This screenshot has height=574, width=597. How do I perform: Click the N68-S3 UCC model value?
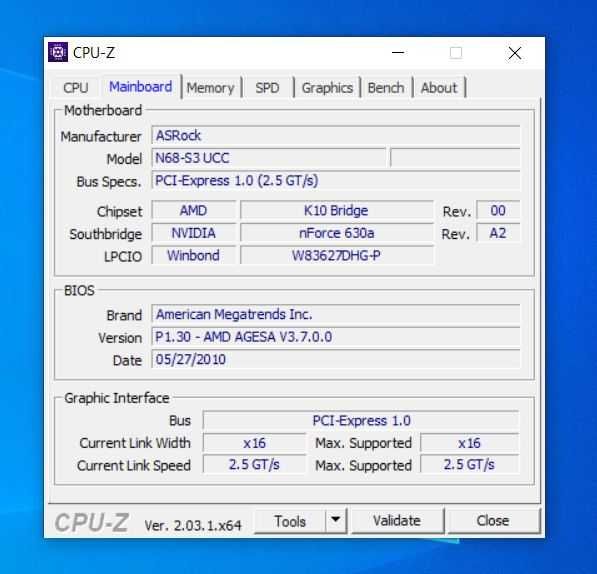tap(268, 158)
